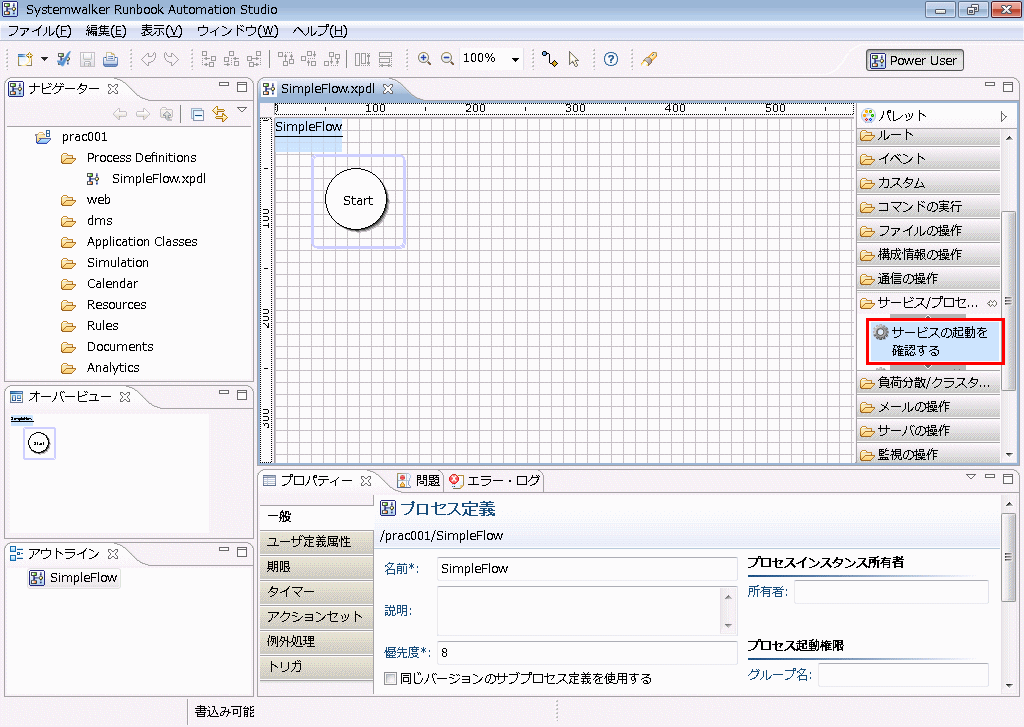Click the 説明 description text area
The width and height of the screenshot is (1024, 727).
[x=580, y=611]
